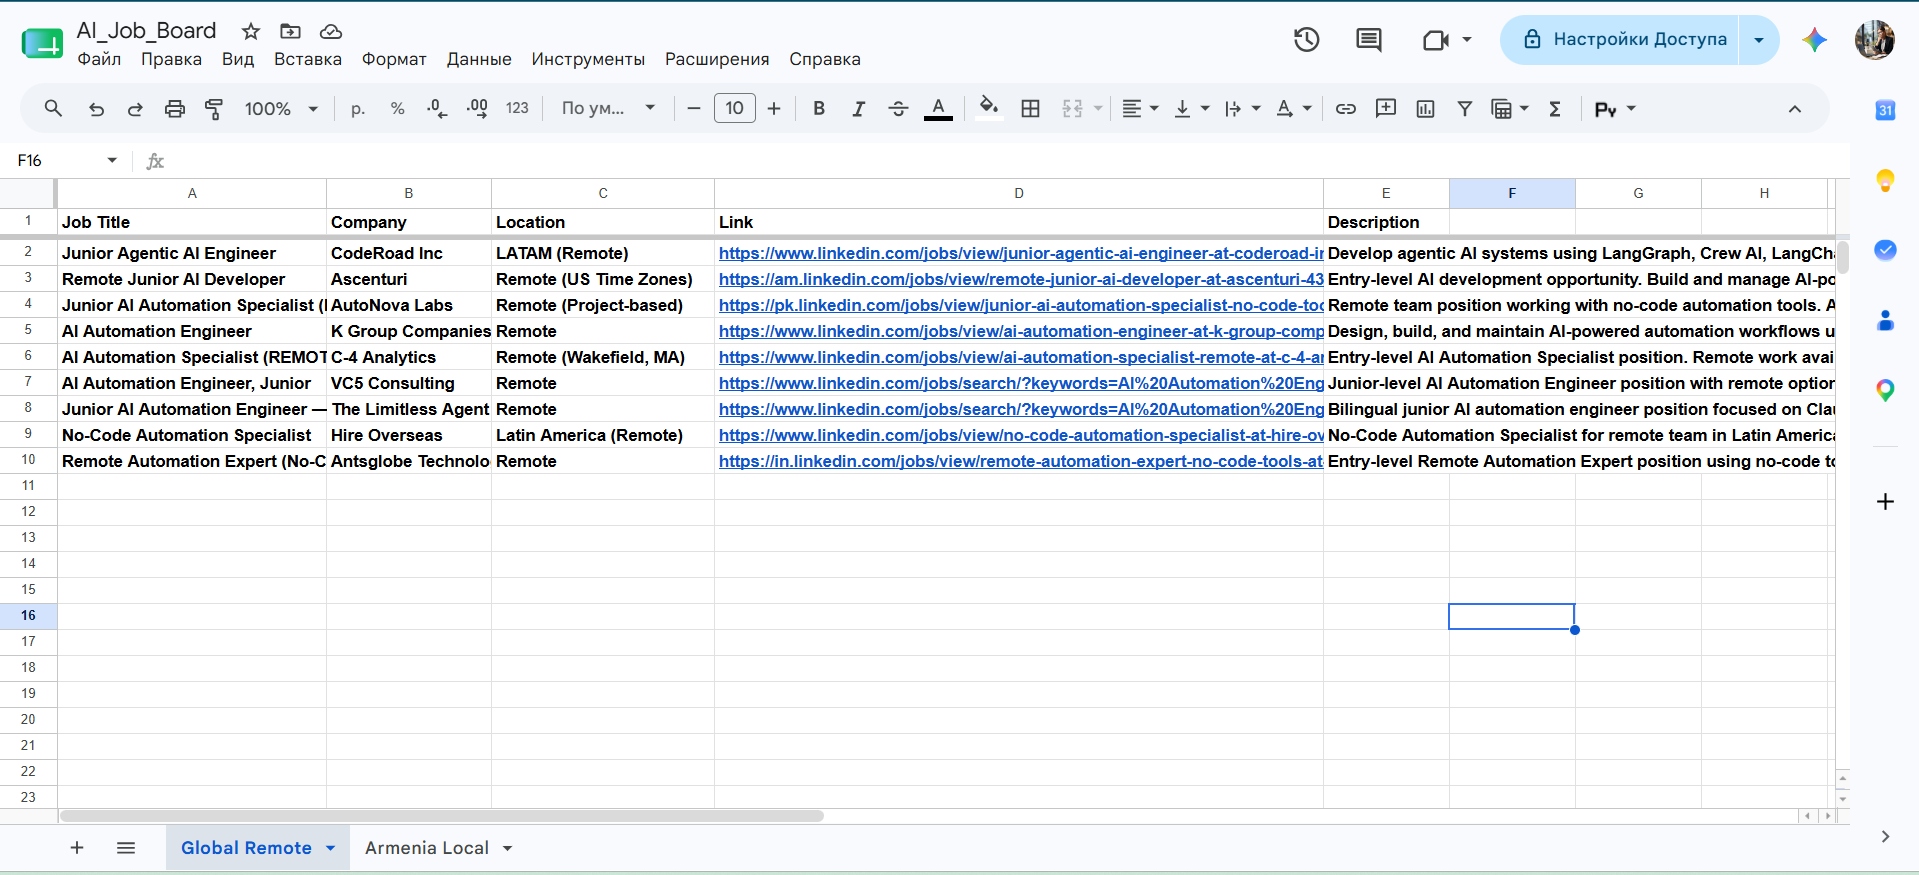This screenshot has width=1919, height=875.
Task: Add a comment to cell
Action: point(1386,109)
